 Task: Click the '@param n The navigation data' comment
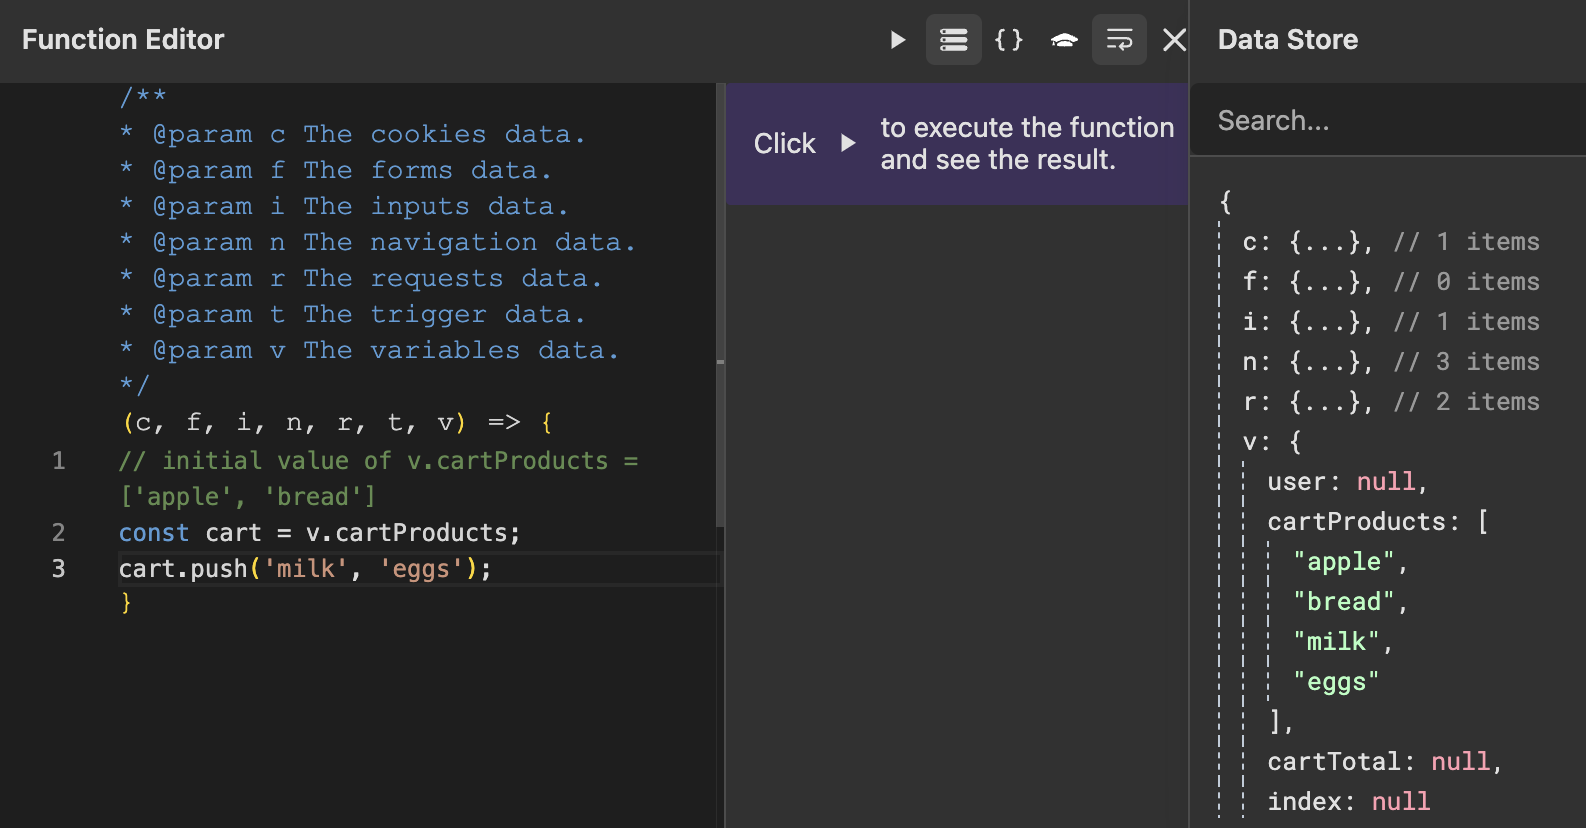coord(378,242)
